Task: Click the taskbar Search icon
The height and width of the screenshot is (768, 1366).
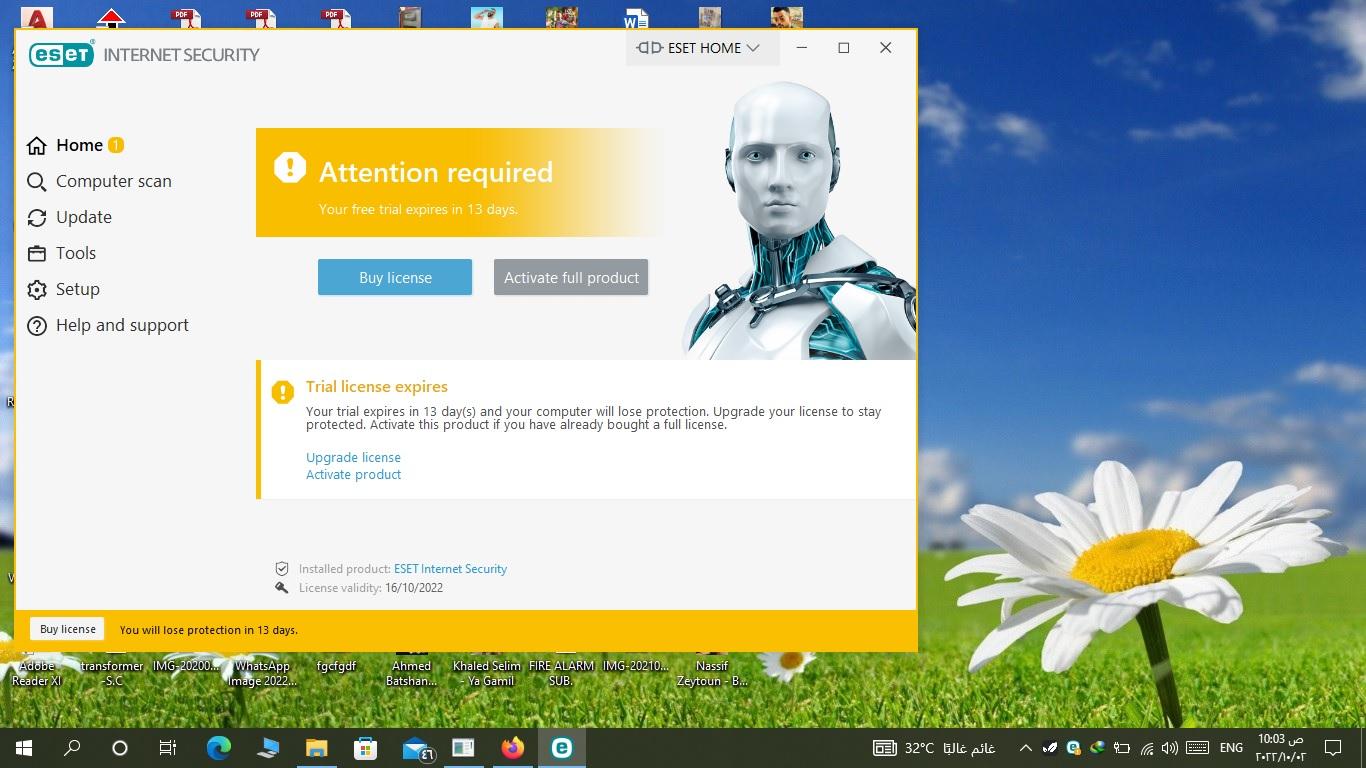Action: pyautogui.click(x=72, y=748)
